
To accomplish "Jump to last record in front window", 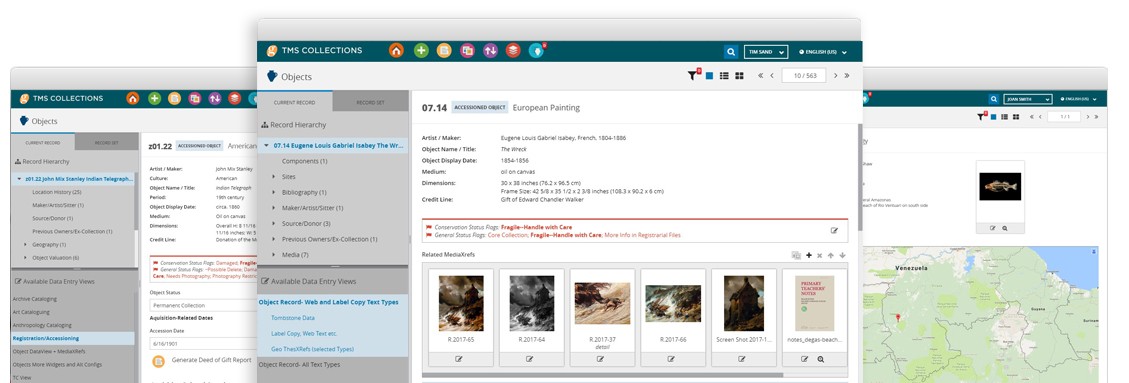I will click(x=847, y=76).
